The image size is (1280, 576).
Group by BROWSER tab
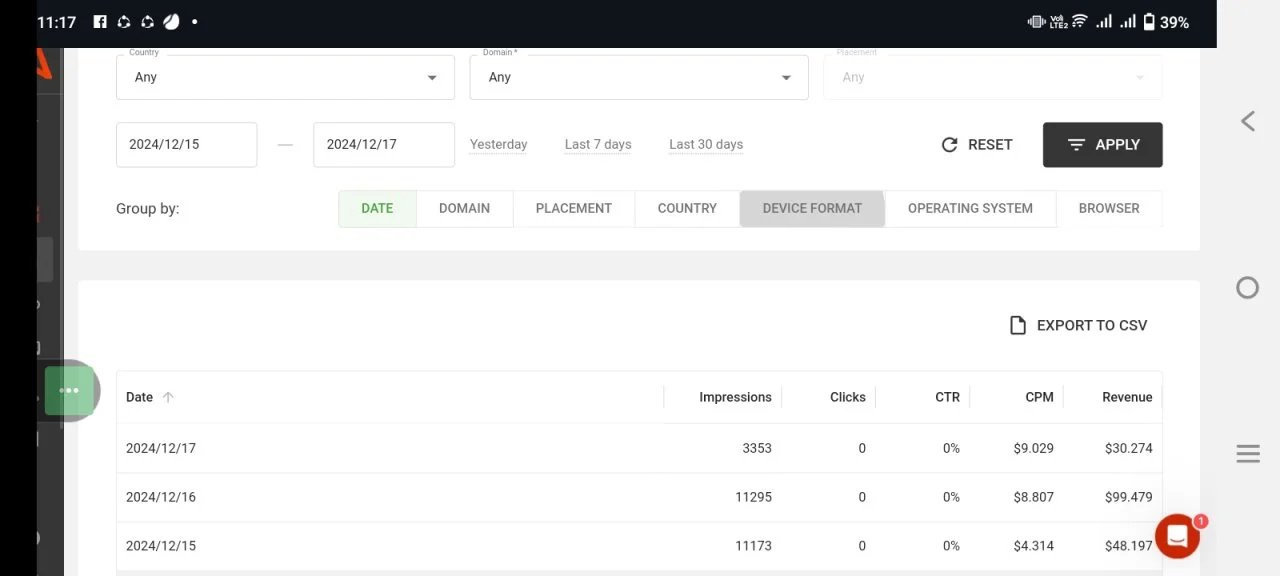1109,208
